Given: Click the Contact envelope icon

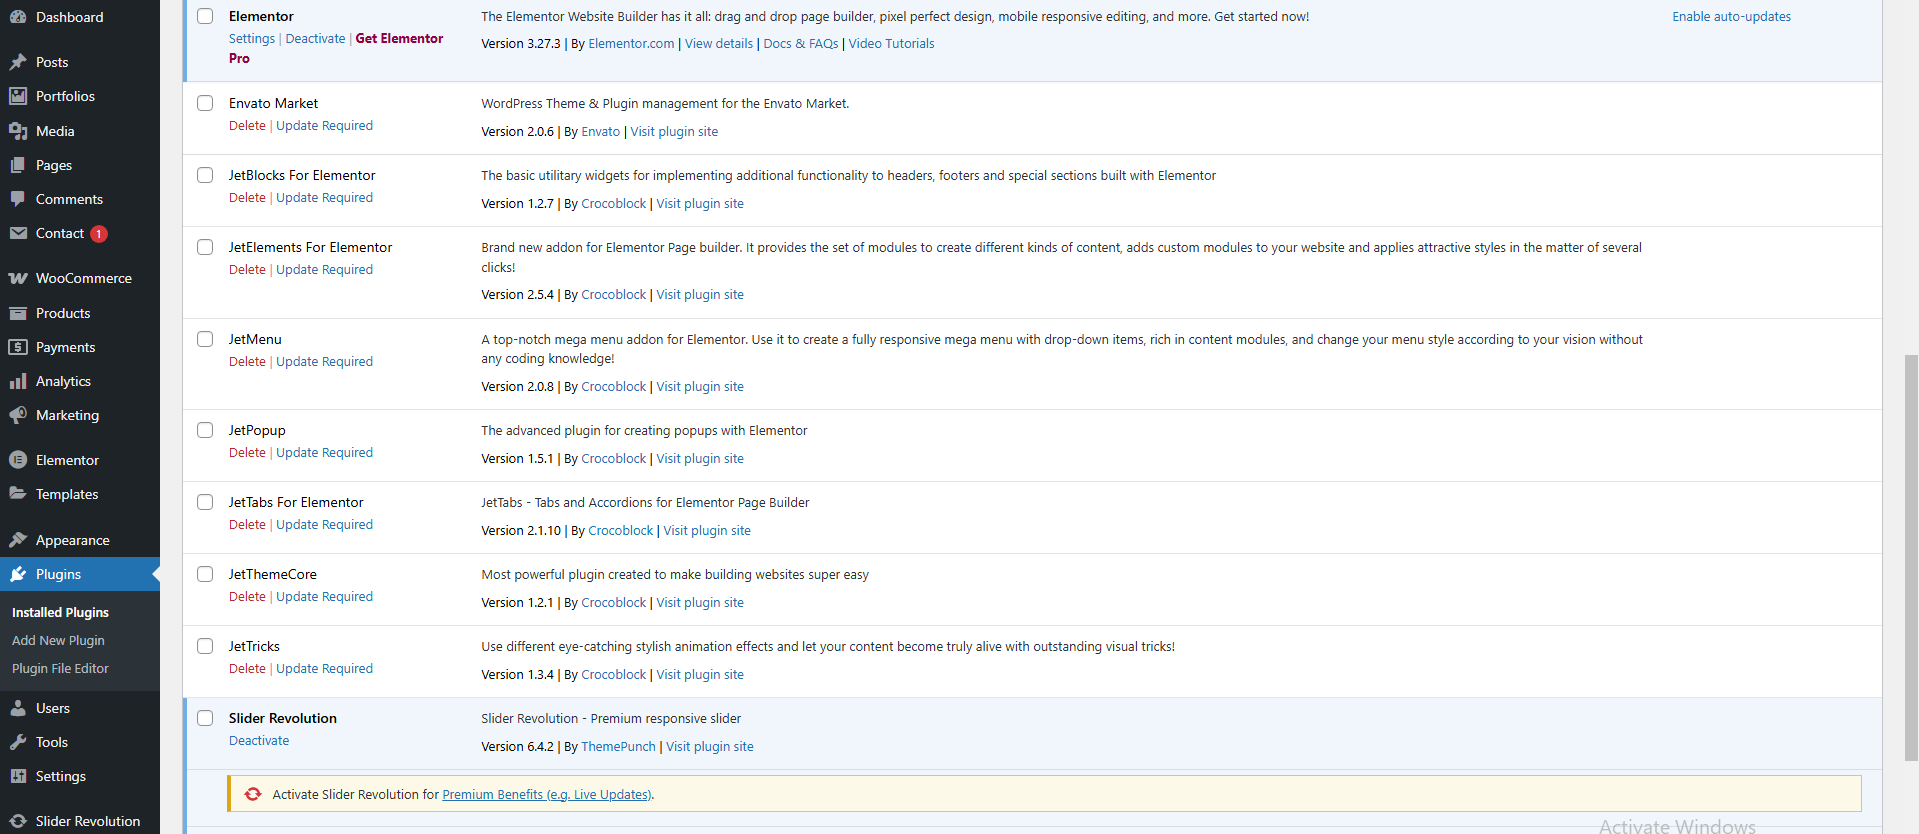Looking at the screenshot, I should (18, 233).
